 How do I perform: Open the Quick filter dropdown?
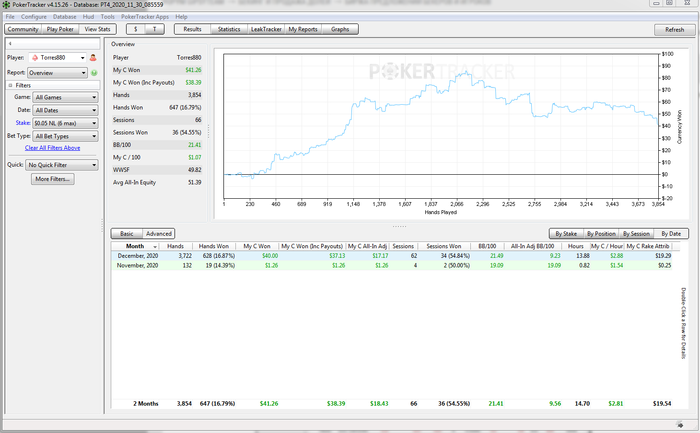pyautogui.click(x=62, y=165)
